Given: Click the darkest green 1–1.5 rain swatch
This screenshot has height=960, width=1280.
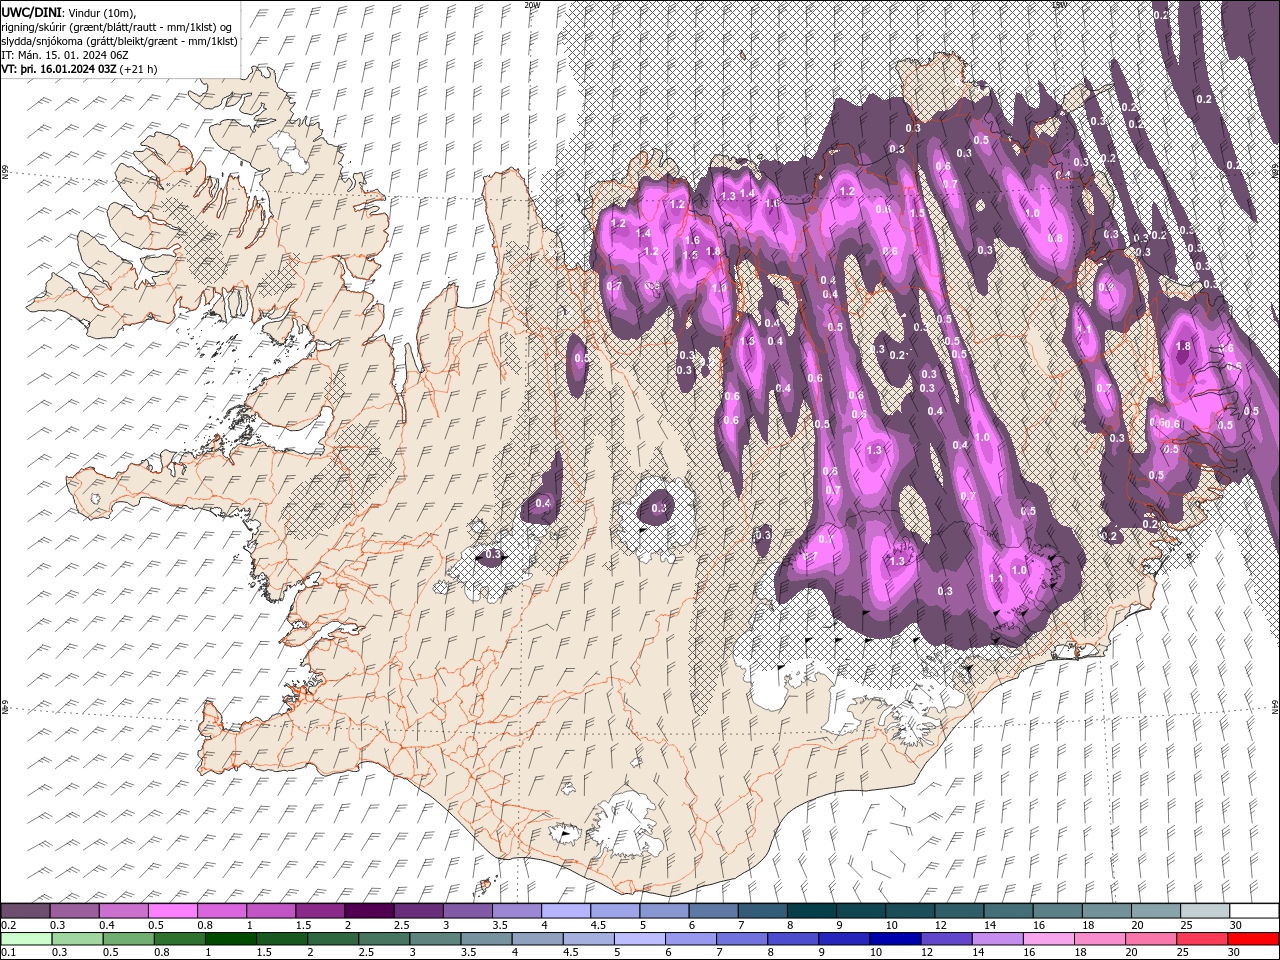Looking at the screenshot, I should 231,939.
